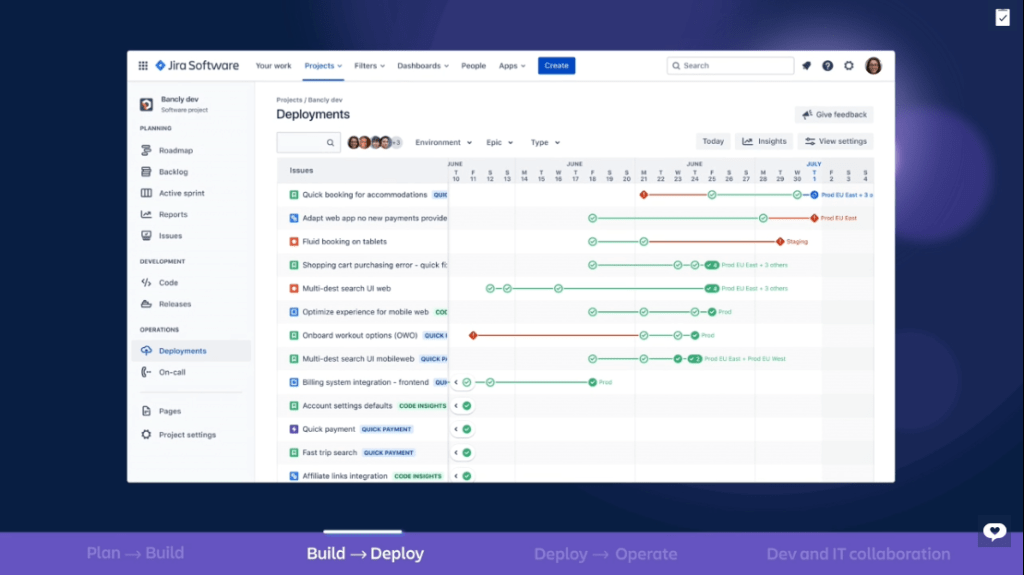Click the blue Create button

556,66
